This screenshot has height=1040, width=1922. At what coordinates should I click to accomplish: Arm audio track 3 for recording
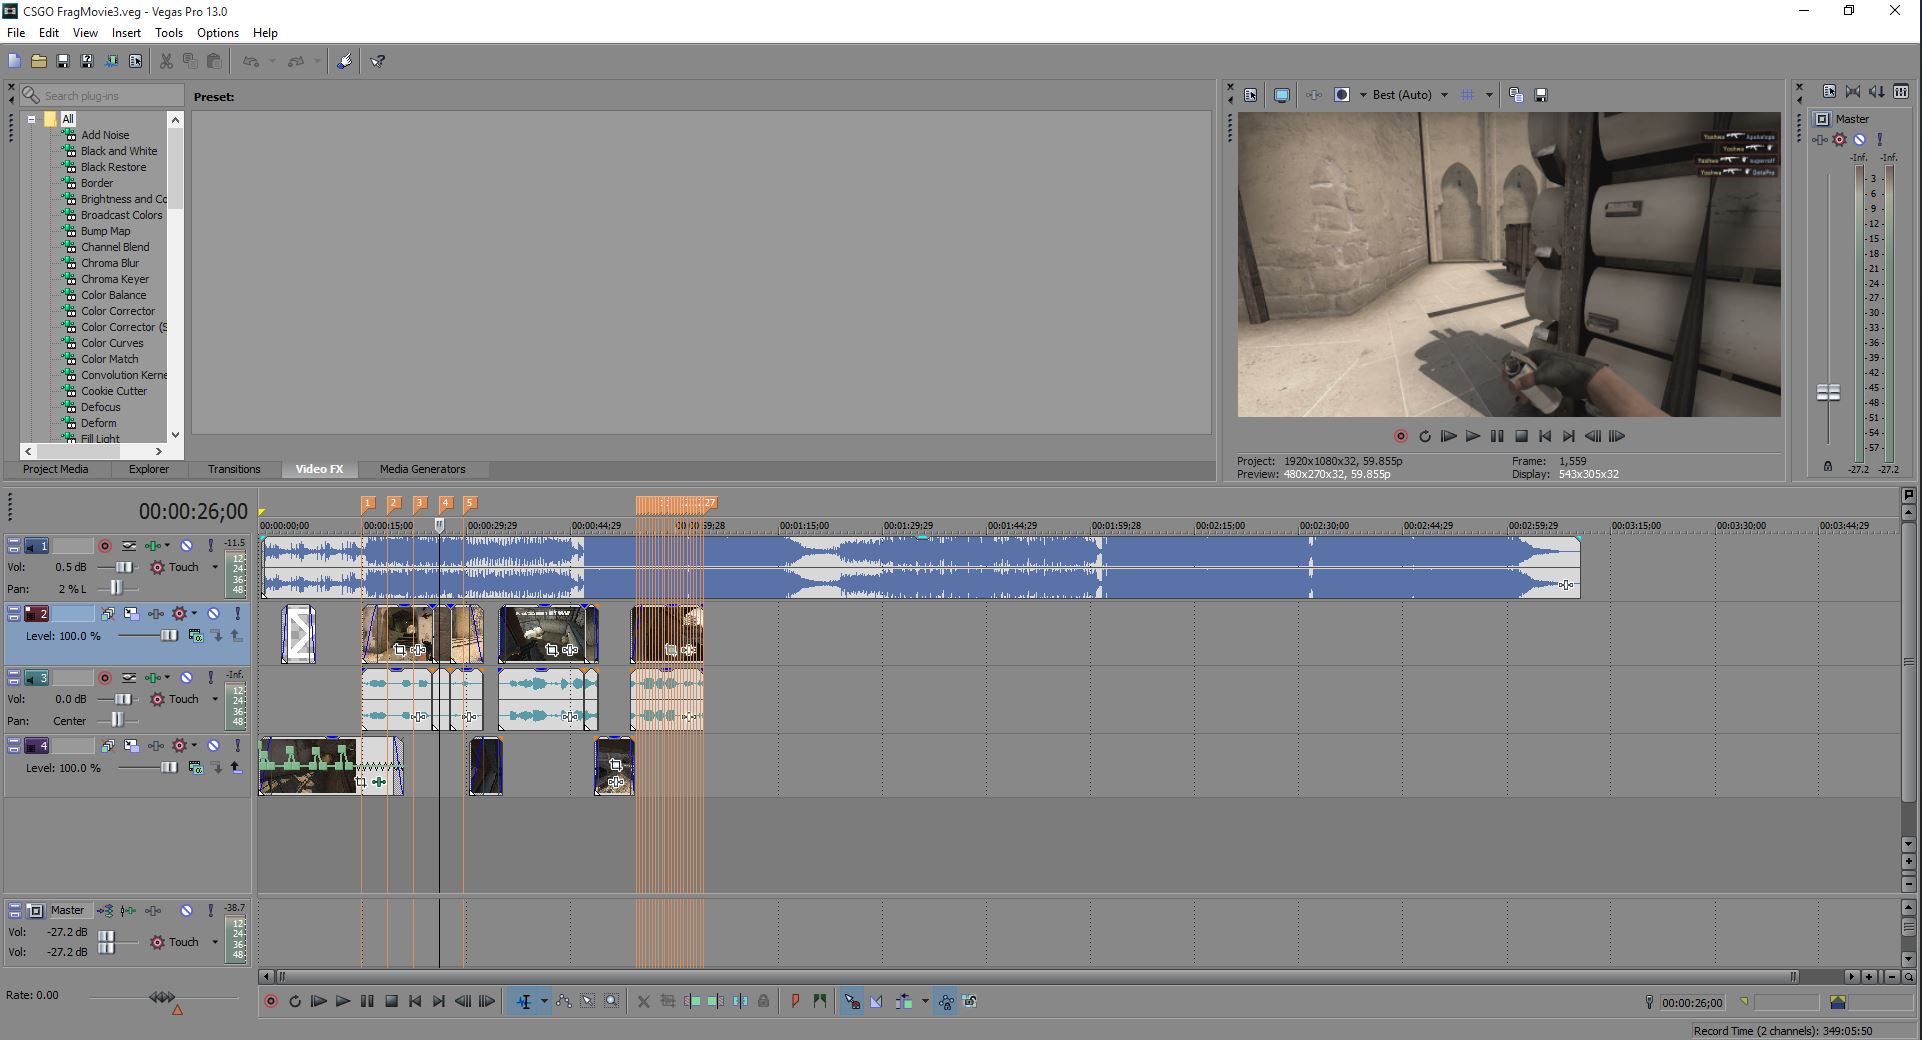105,678
